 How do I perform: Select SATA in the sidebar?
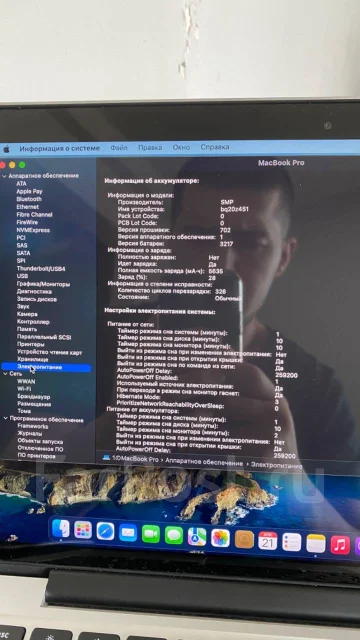point(23,253)
